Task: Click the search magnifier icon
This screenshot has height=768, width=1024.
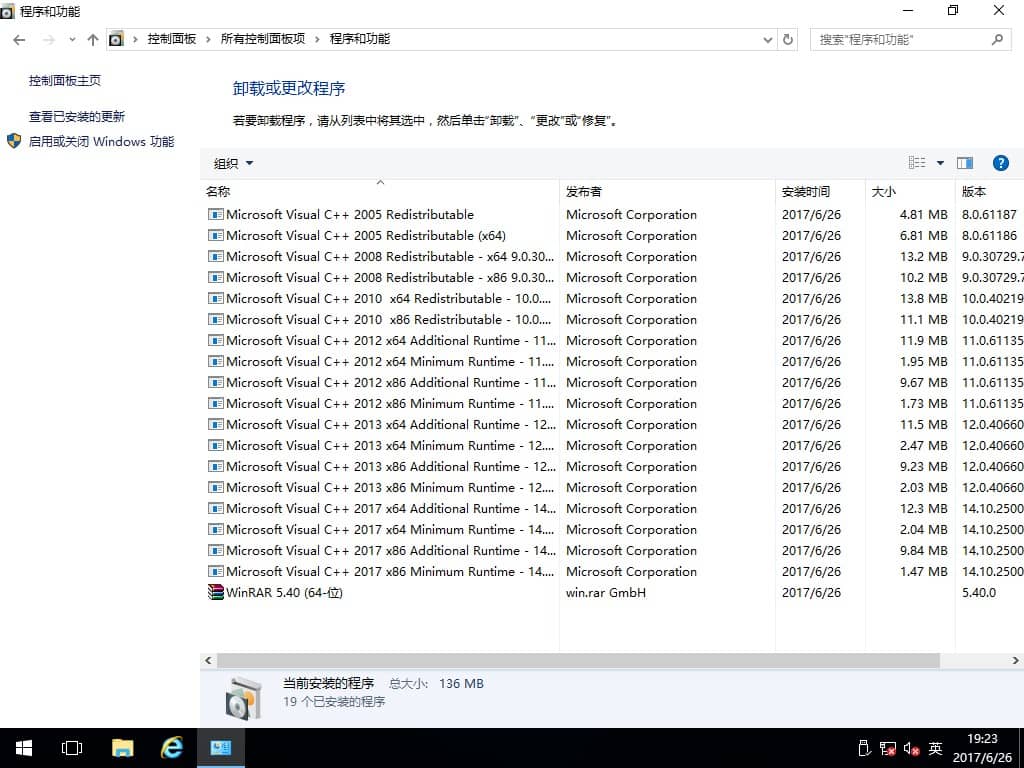Action: click(997, 40)
